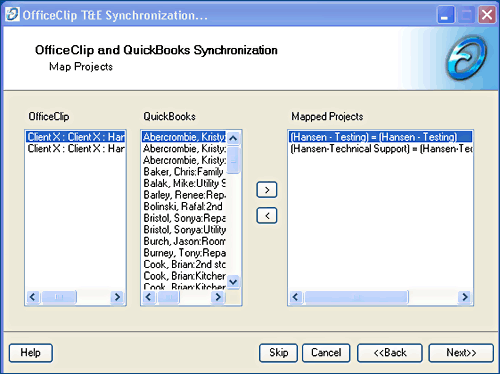Click the QuickBooks list scroll down arrow

click(233, 282)
